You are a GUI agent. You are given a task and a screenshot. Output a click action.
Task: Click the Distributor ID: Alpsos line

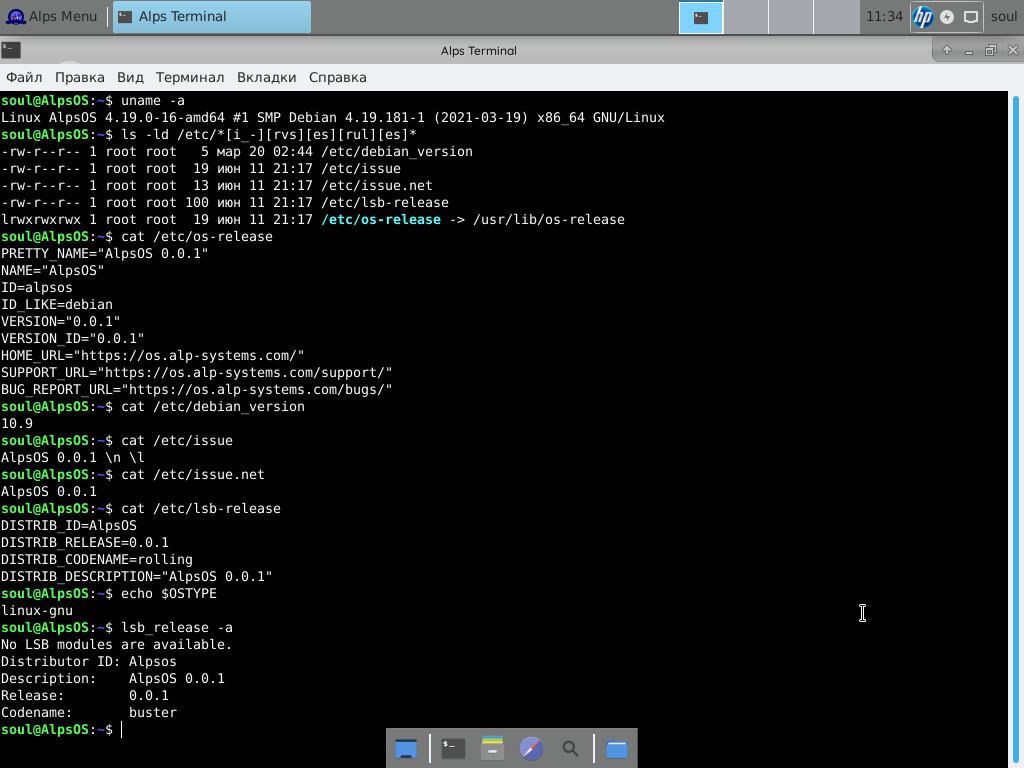(x=89, y=661)
